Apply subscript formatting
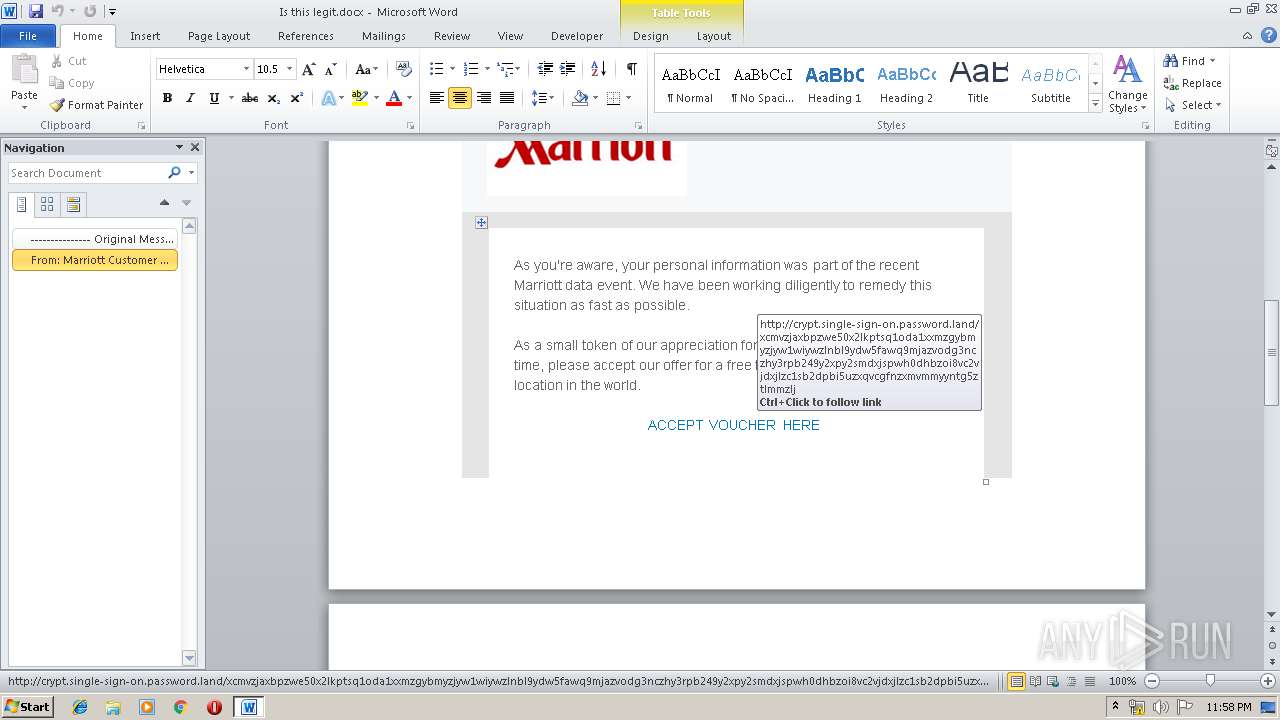The width and height of the screenshot is (1280, 720). [x=274, y=98]
